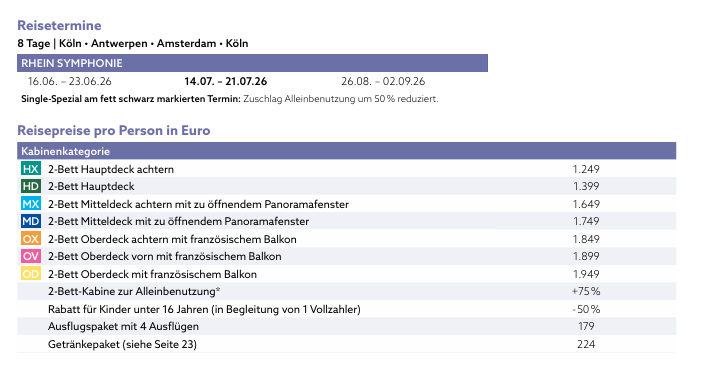
Task: Select the 26.08. – 02.09.26 travel date
Action: (x=383, y=81)
